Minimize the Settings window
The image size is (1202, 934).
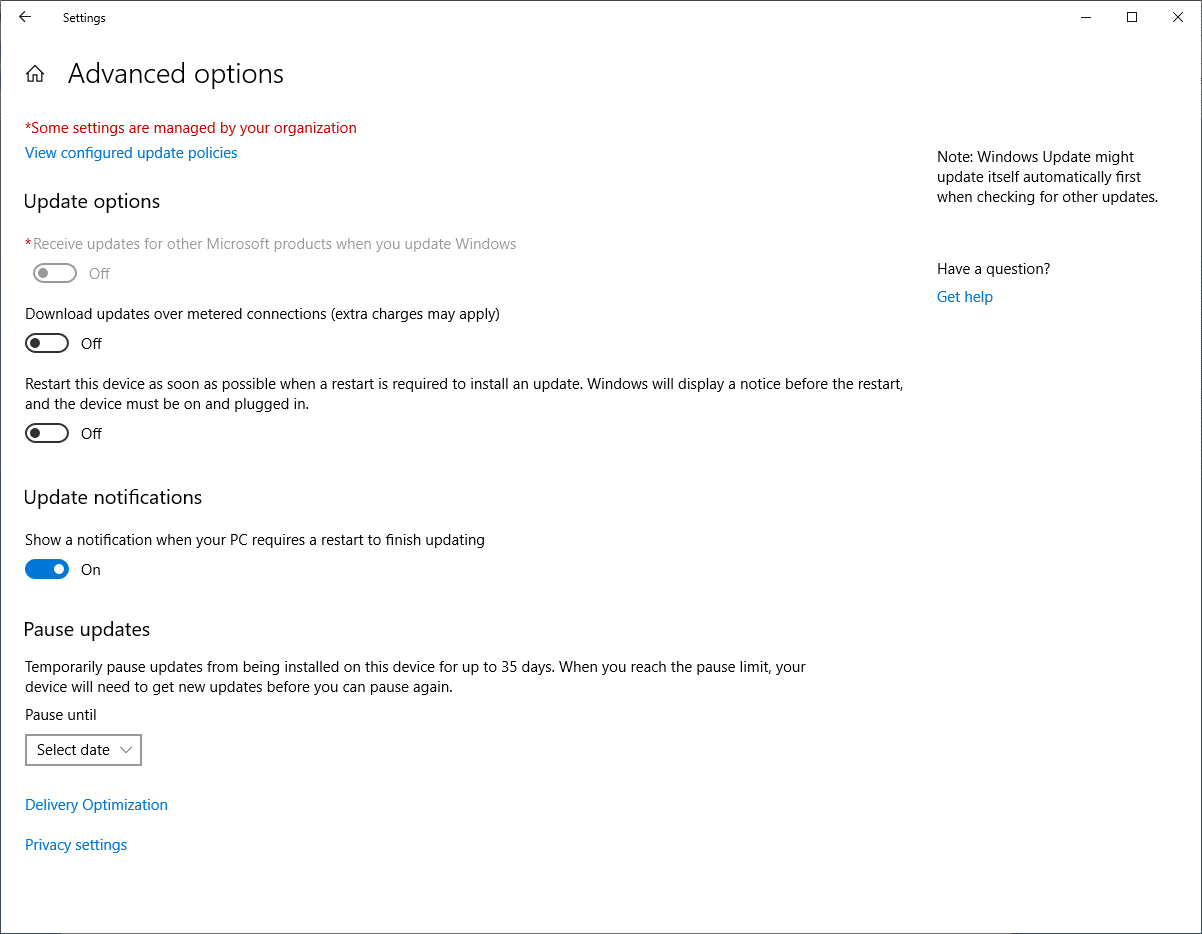tap(1086, 17)
